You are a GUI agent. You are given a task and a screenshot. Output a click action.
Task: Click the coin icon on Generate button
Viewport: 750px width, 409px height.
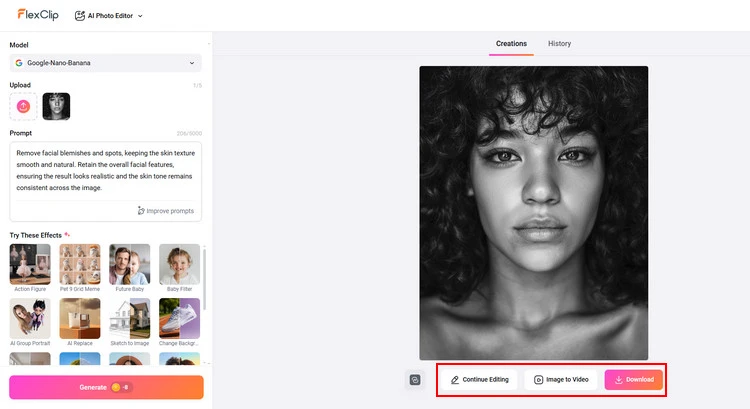pos(116,387)
